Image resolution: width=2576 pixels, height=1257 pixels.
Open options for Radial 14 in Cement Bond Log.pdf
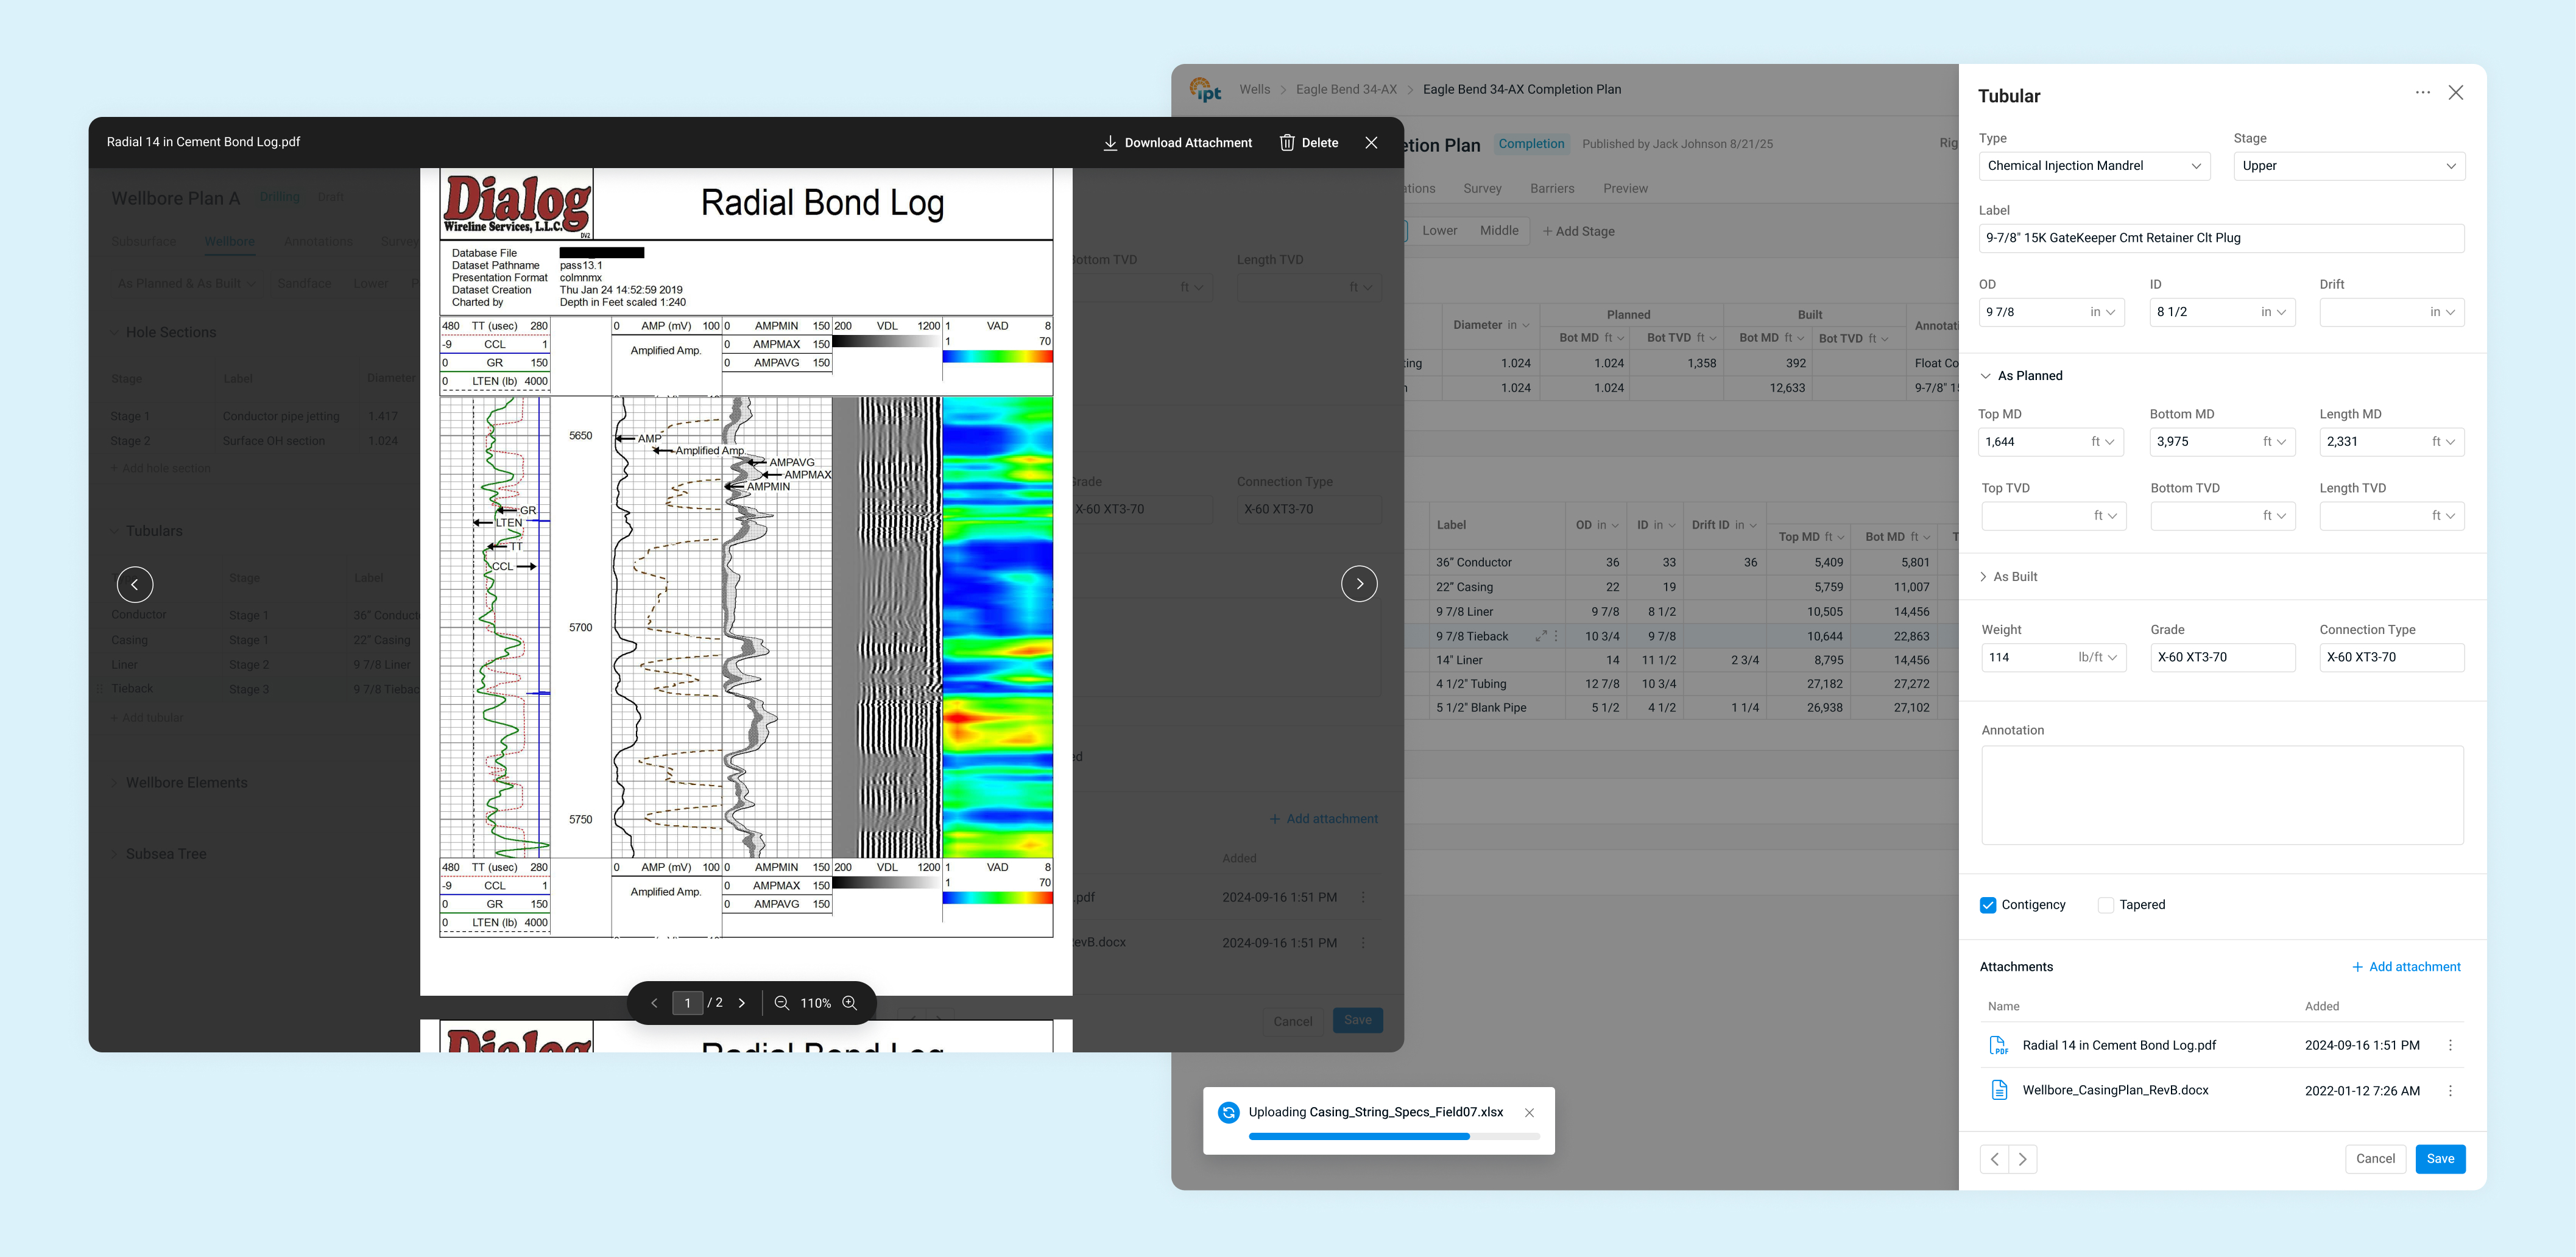(2449, 1045)
